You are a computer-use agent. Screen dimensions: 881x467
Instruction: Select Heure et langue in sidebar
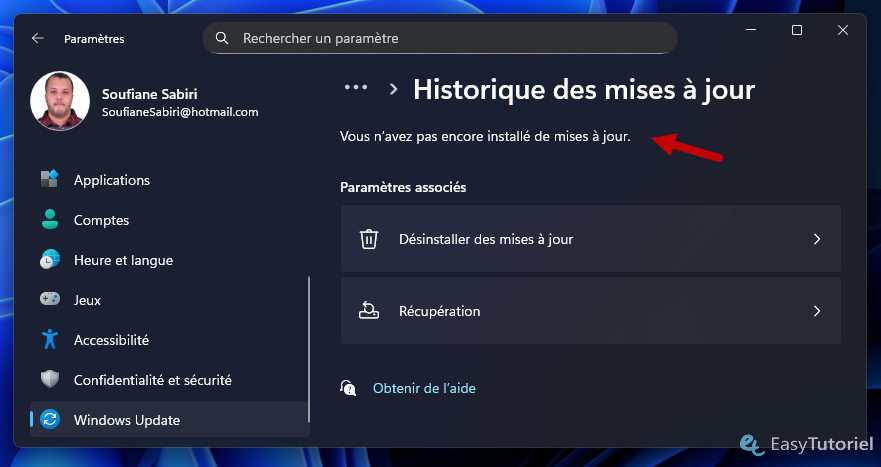tap(123, 260)
